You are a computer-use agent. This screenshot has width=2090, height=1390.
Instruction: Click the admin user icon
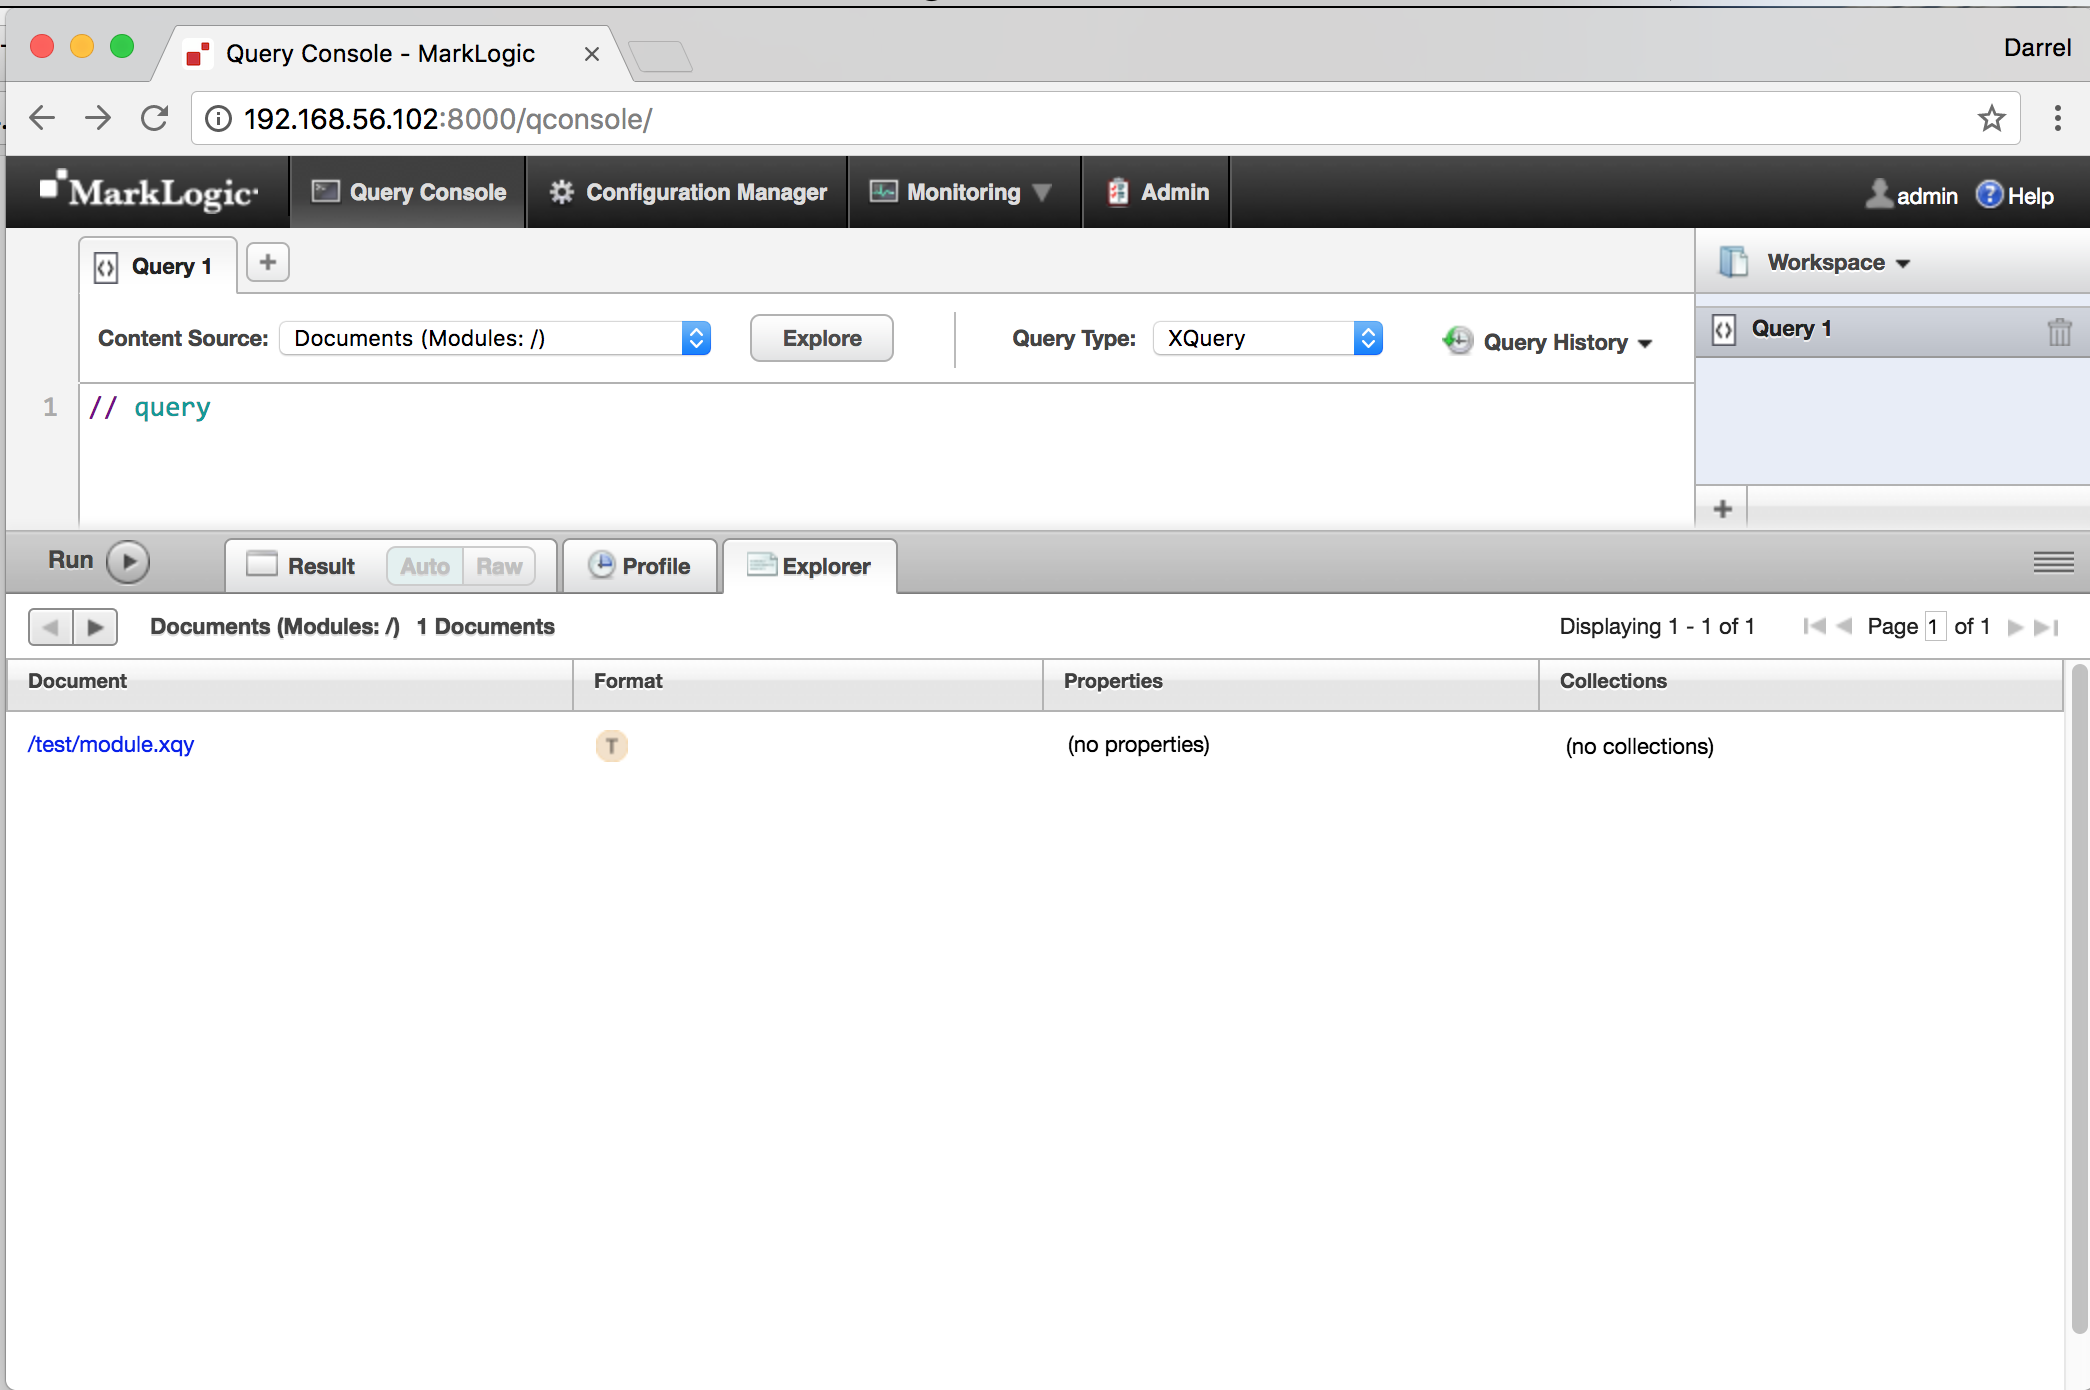click(x=1880, y=194)
